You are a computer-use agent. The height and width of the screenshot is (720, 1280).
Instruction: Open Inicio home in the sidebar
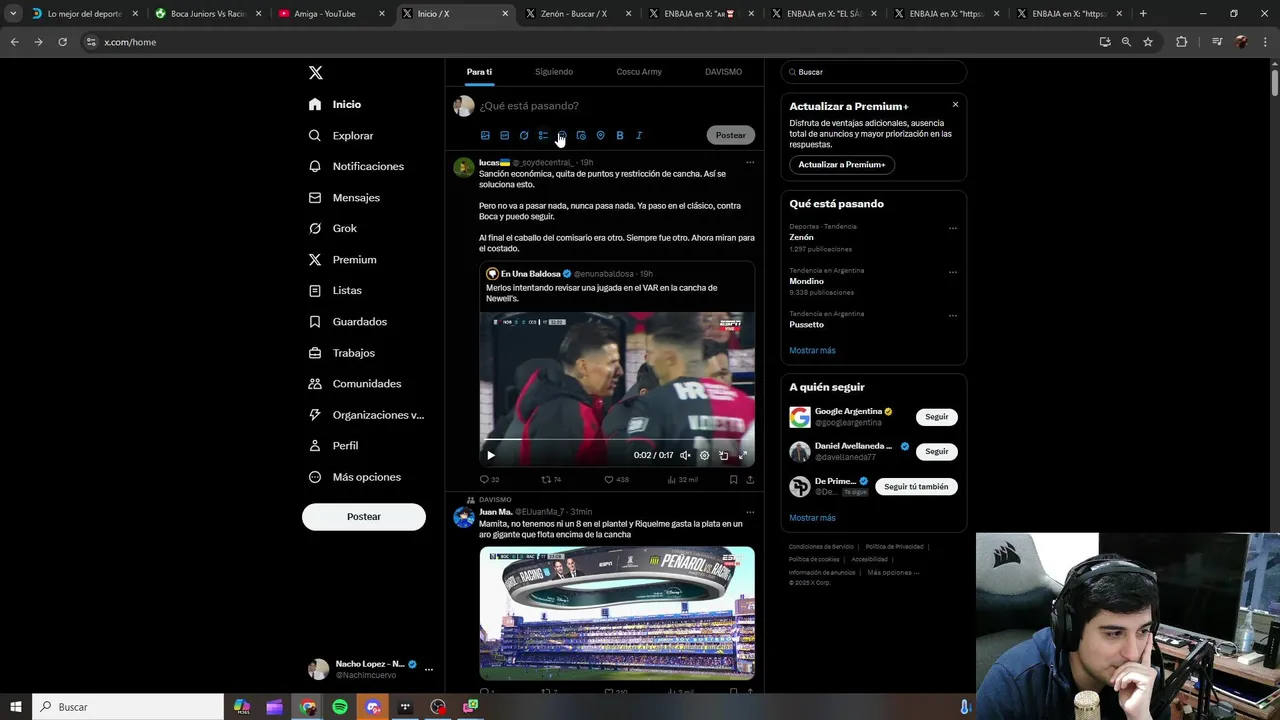[x=335, y=104]
